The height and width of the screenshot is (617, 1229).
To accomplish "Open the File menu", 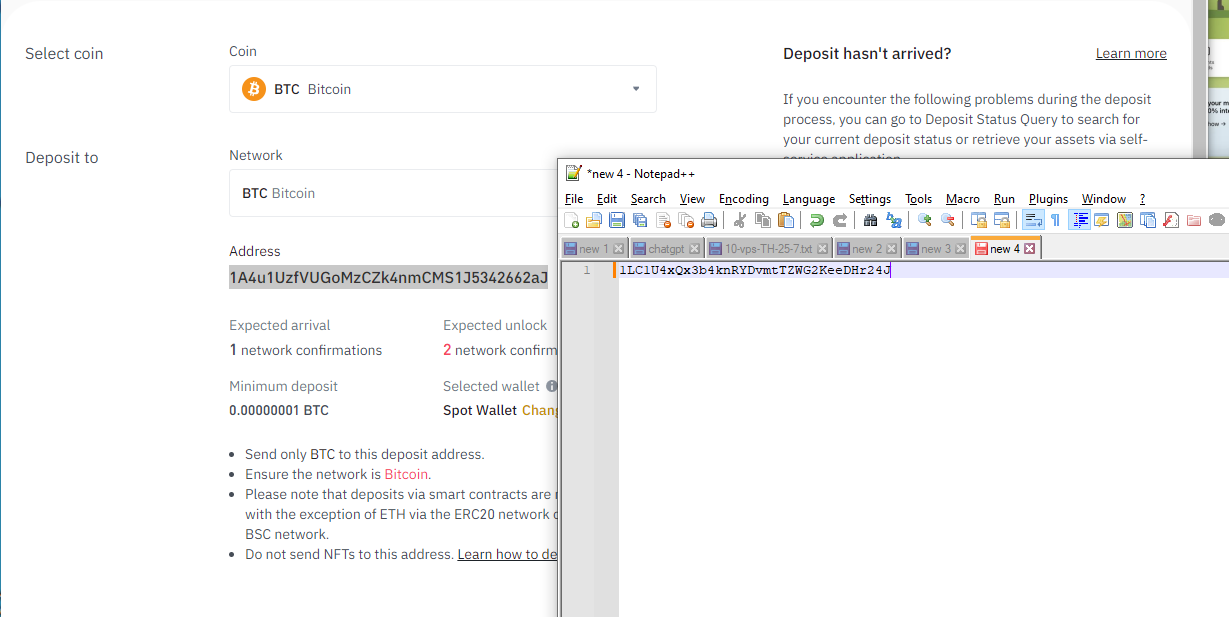I will 574,199.
